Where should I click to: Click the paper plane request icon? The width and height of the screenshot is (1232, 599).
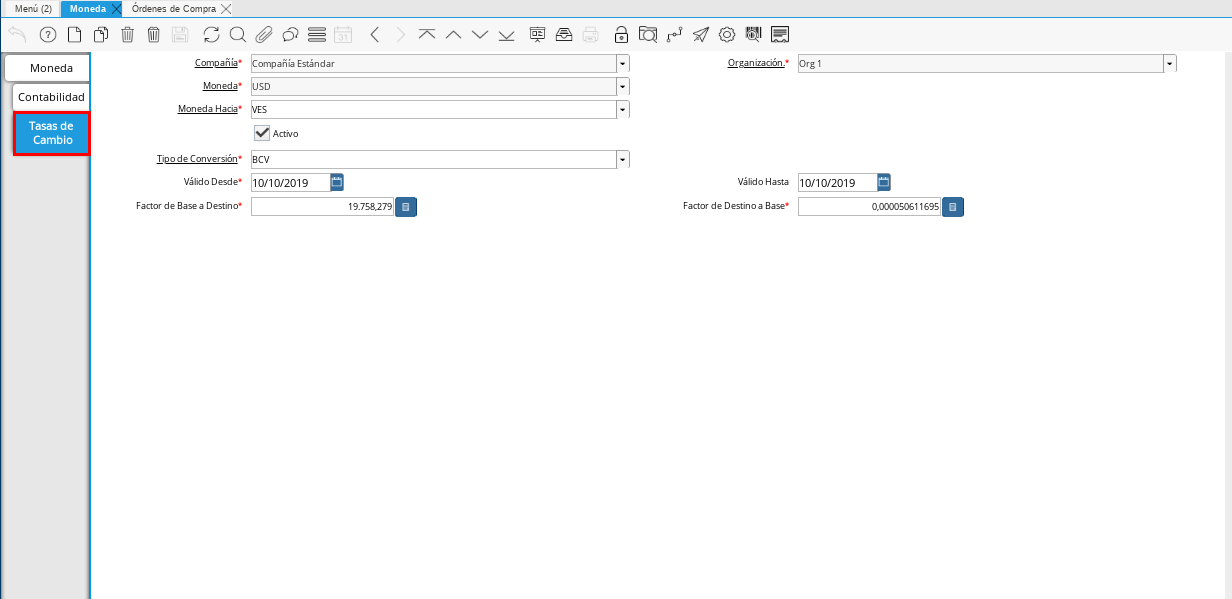(701, 34)
